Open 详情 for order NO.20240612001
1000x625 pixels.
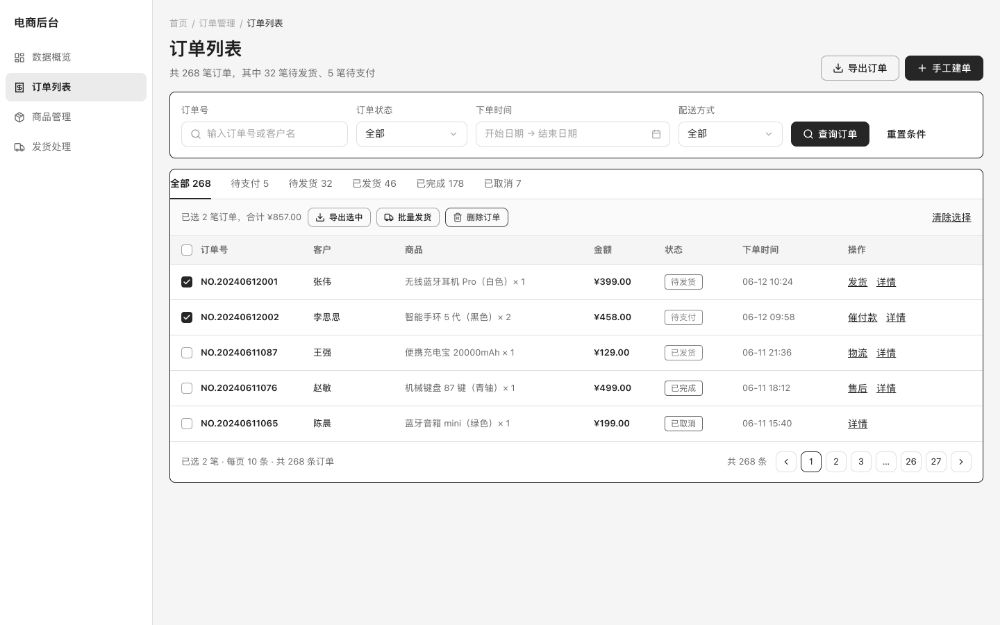(x=886, y=282)
